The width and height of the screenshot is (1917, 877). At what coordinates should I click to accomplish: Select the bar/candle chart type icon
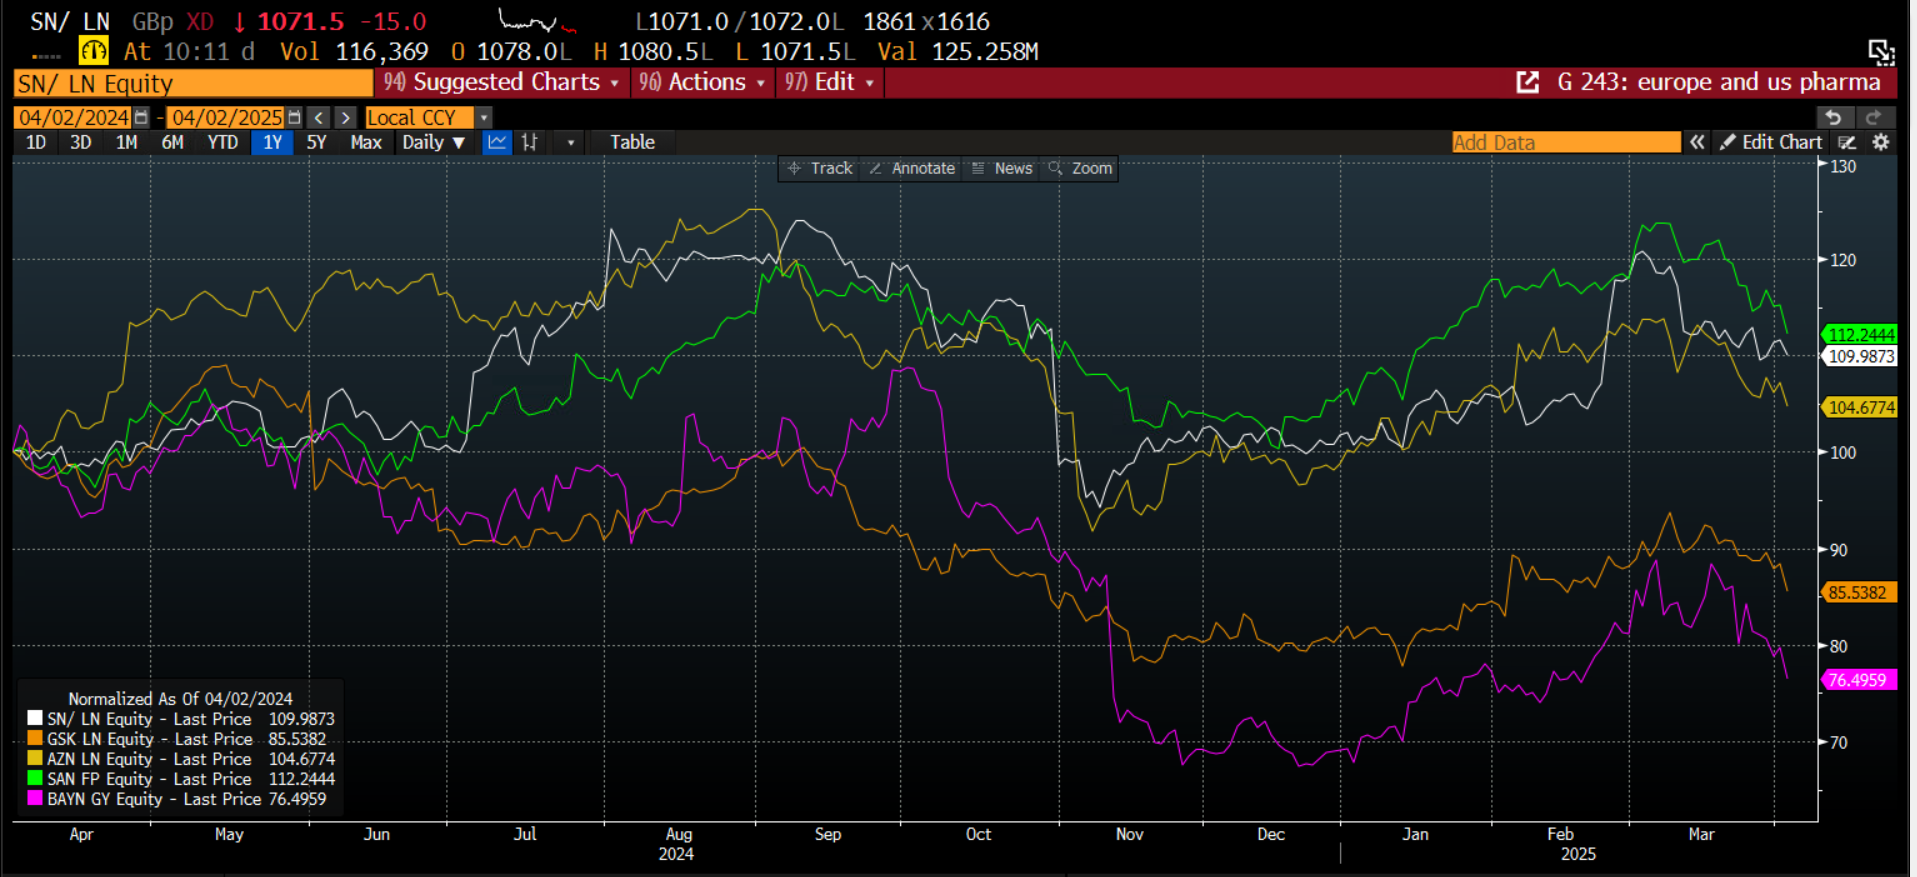[530, 143]
